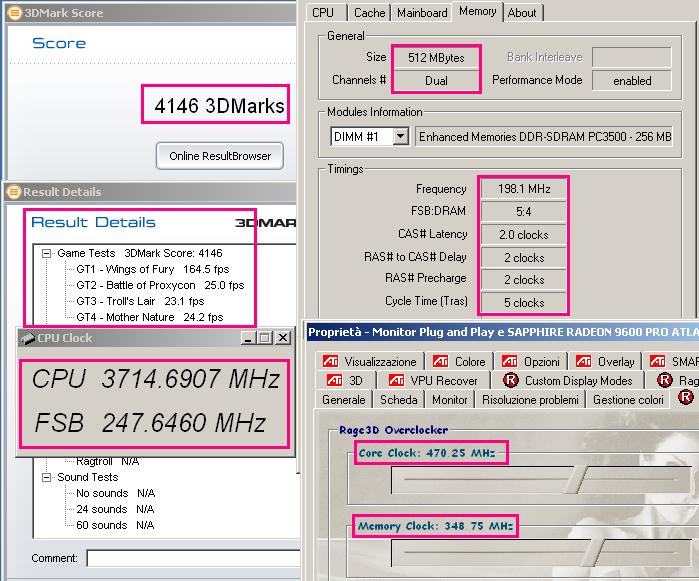Open the Overlay ATI tab
Image resolution: width=699 pixels, height=581 pixels.
coord(604,361)
